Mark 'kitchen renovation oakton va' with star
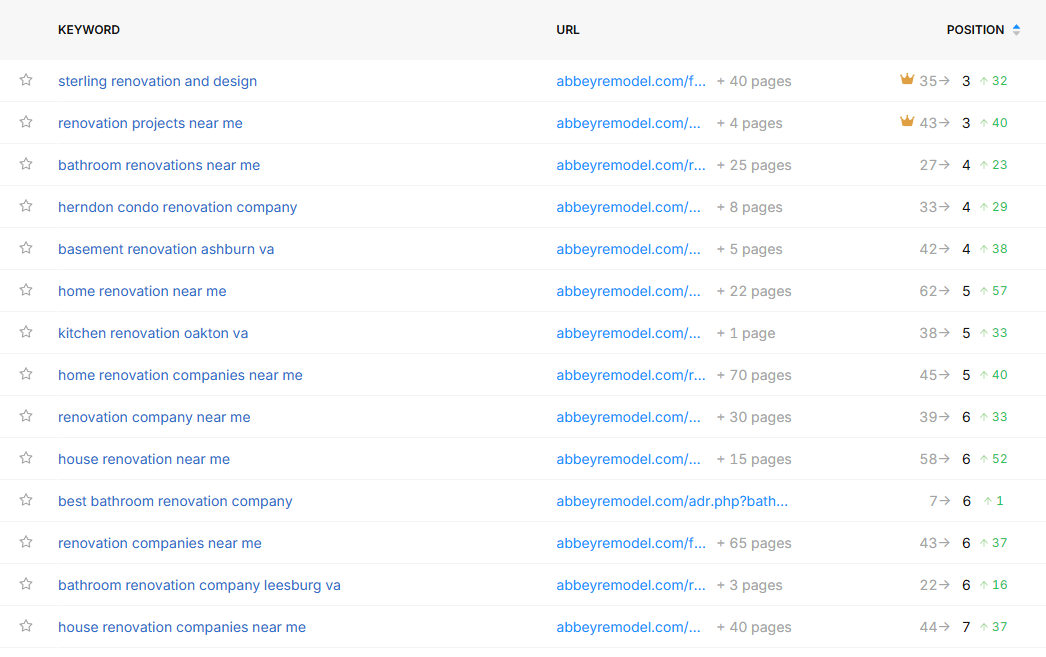This screenshot has height=657, width=1046. coord(26,332)
